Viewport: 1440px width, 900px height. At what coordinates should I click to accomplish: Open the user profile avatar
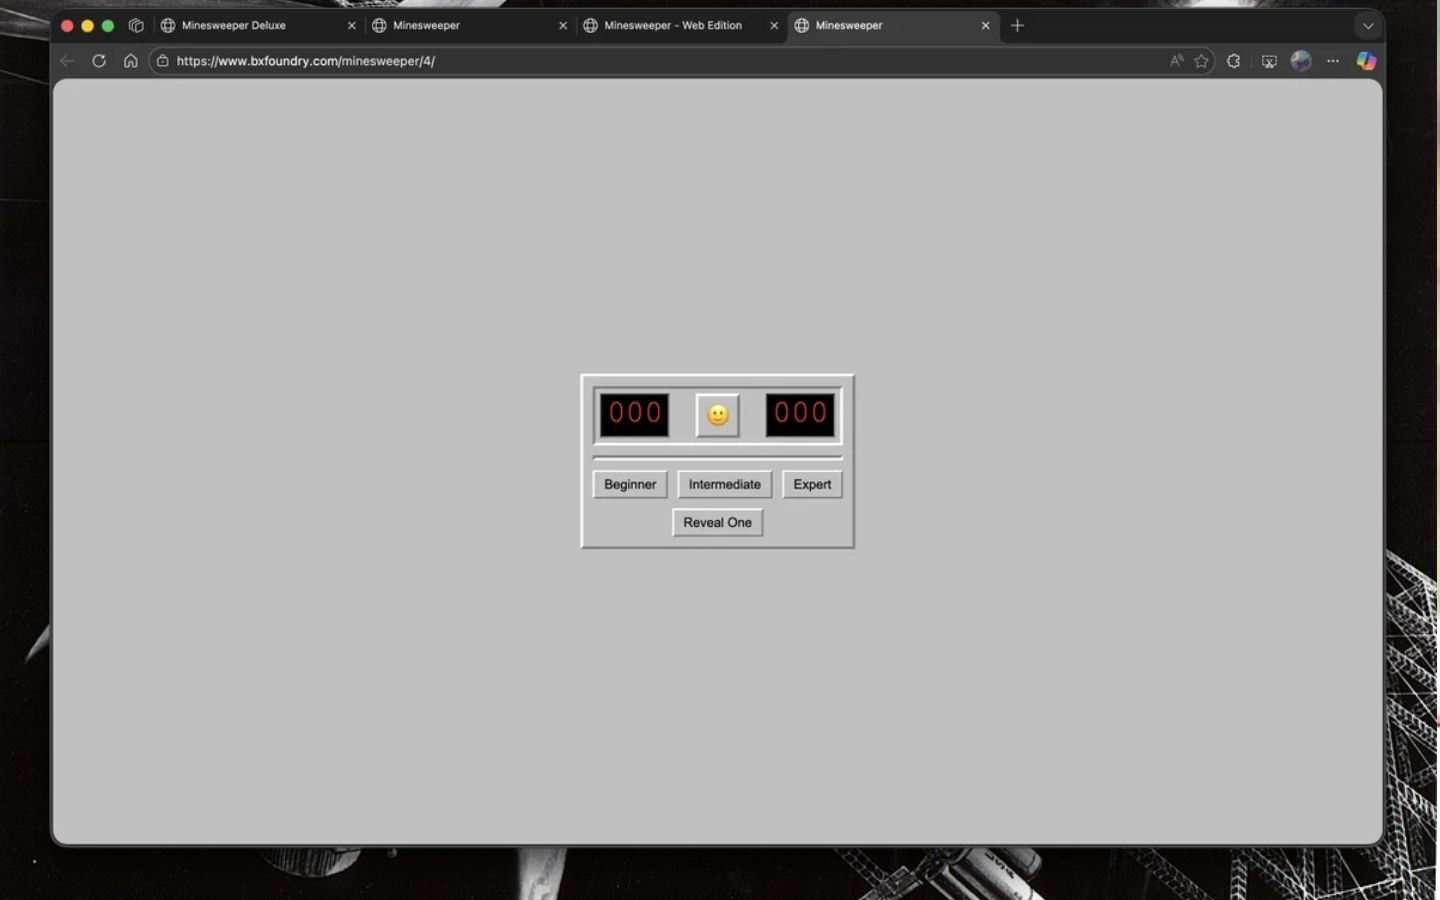click(1300, 61)
